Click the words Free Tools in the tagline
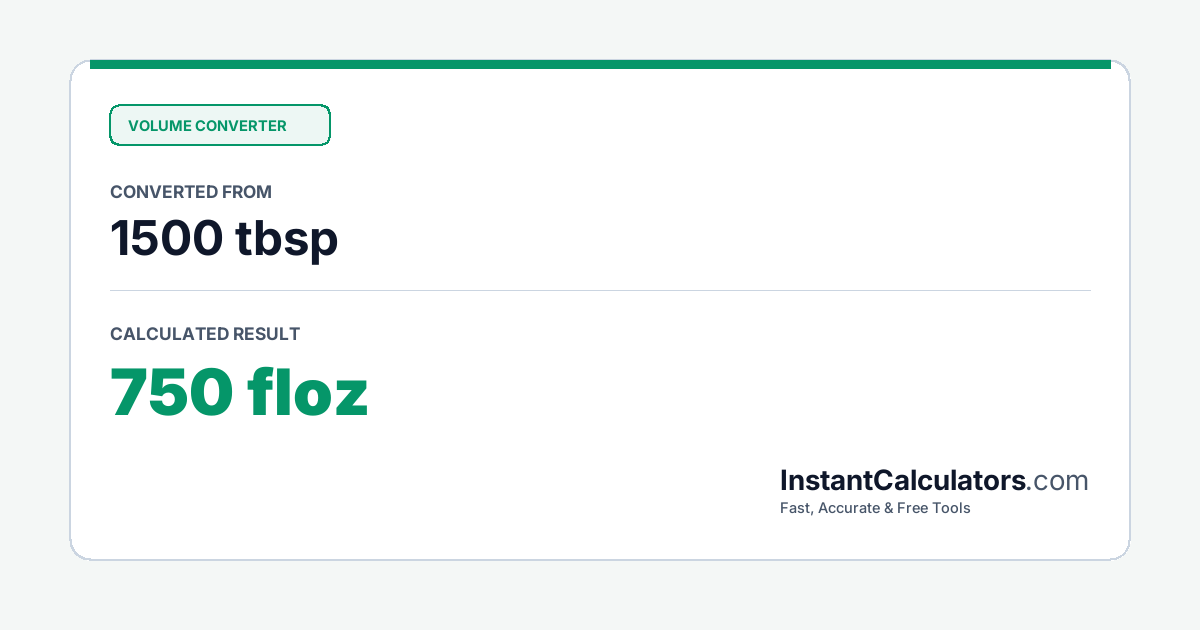1200x630 pixels. 935,508
